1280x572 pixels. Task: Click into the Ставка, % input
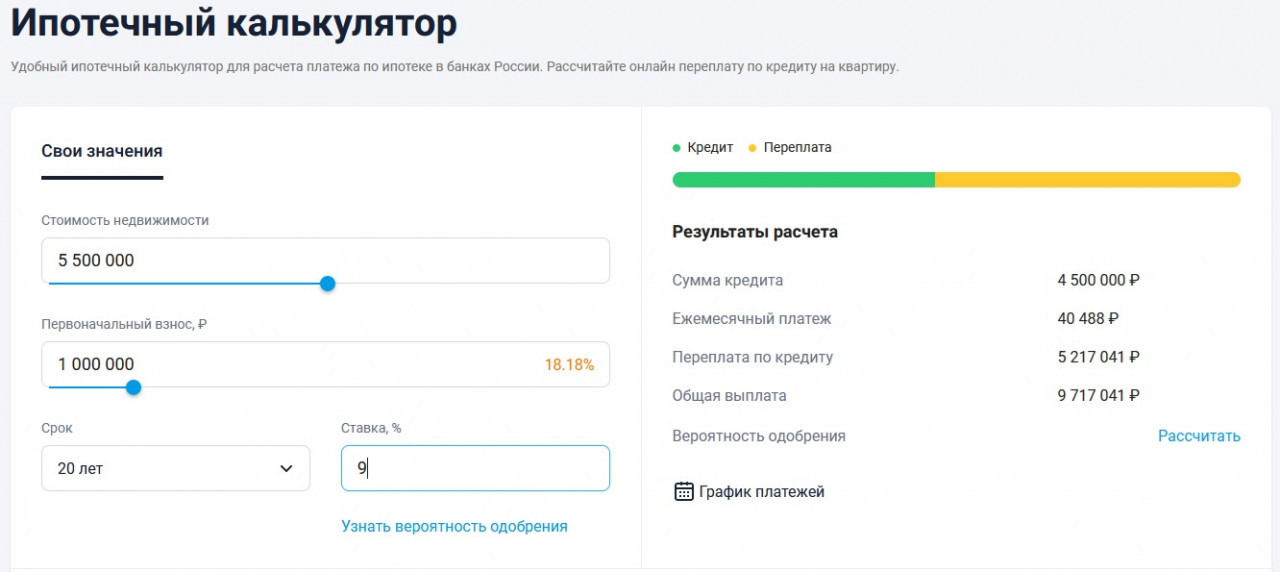[x=475, y=468]
